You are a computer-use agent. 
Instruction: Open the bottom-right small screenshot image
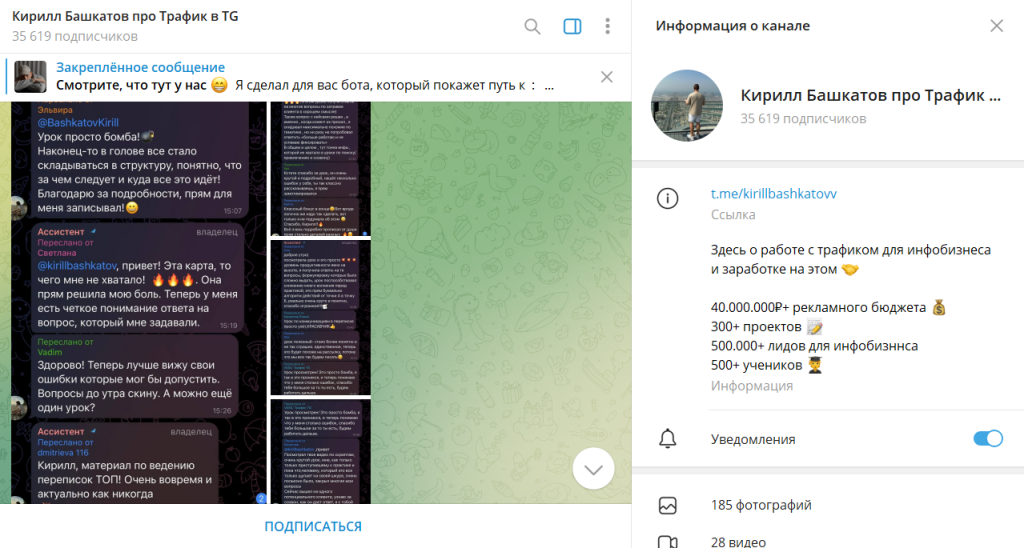[321, 451]
